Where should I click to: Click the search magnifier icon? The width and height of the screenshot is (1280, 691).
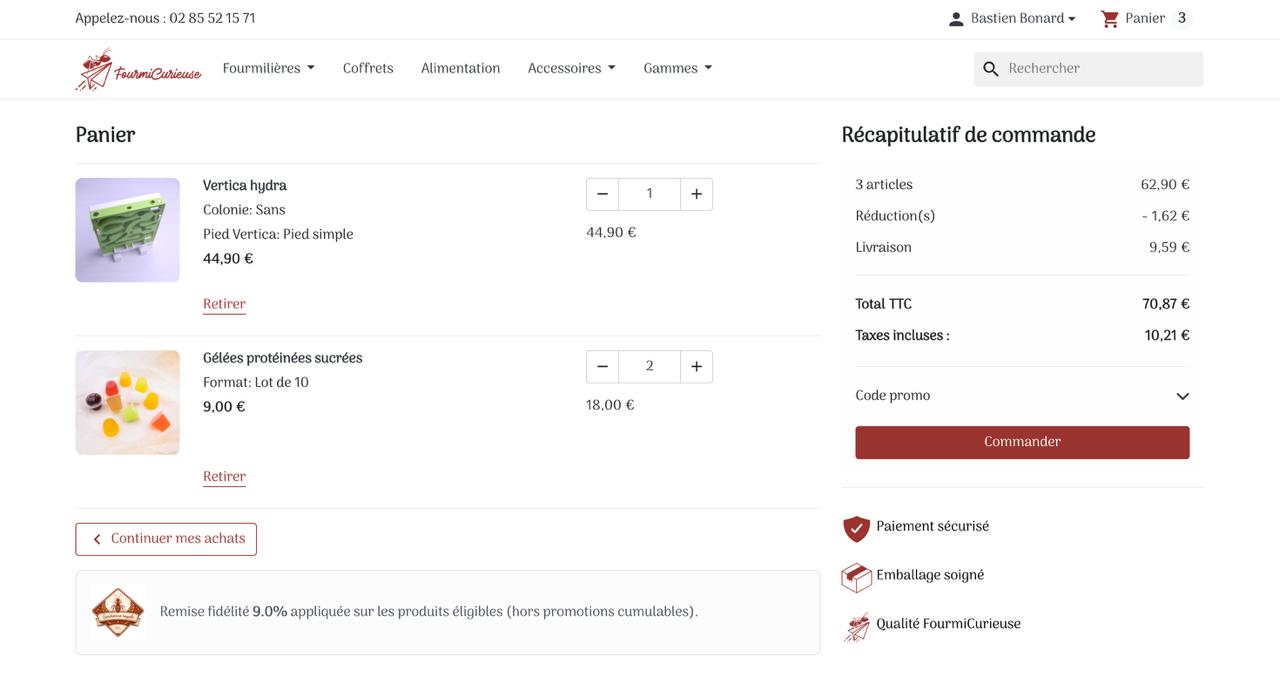click(991, 69)
